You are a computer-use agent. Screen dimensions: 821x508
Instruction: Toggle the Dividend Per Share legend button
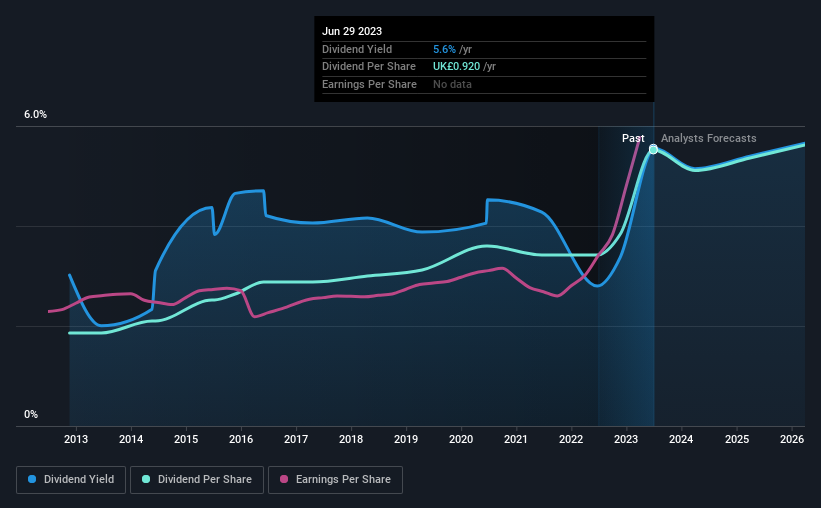[197, 480]
